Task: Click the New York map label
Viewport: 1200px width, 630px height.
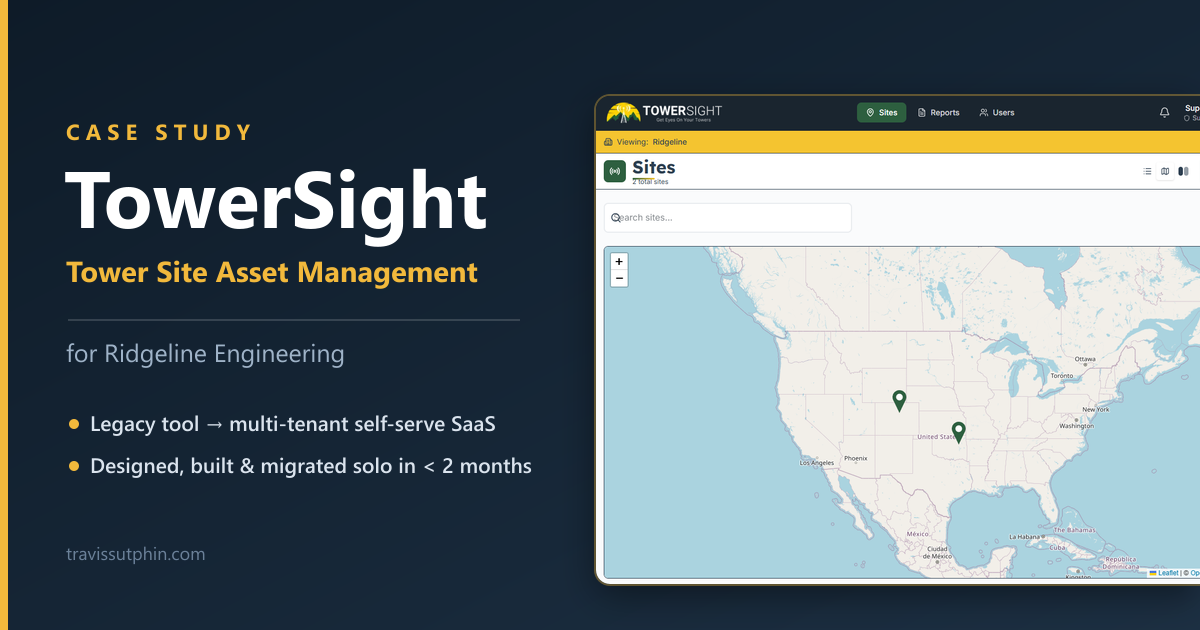Action: (1096, 409)
